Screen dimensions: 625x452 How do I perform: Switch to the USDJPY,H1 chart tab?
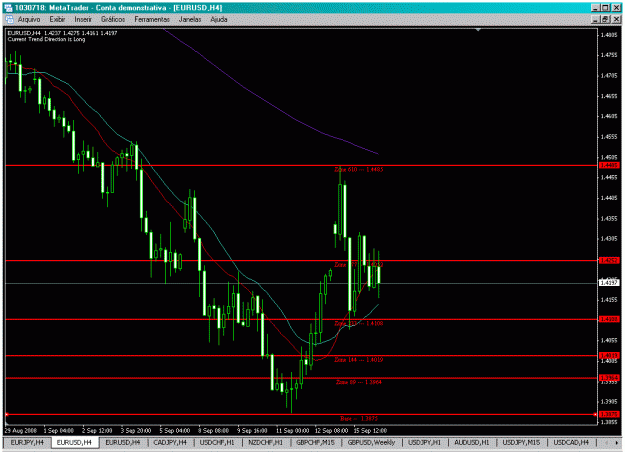point(424,442)
